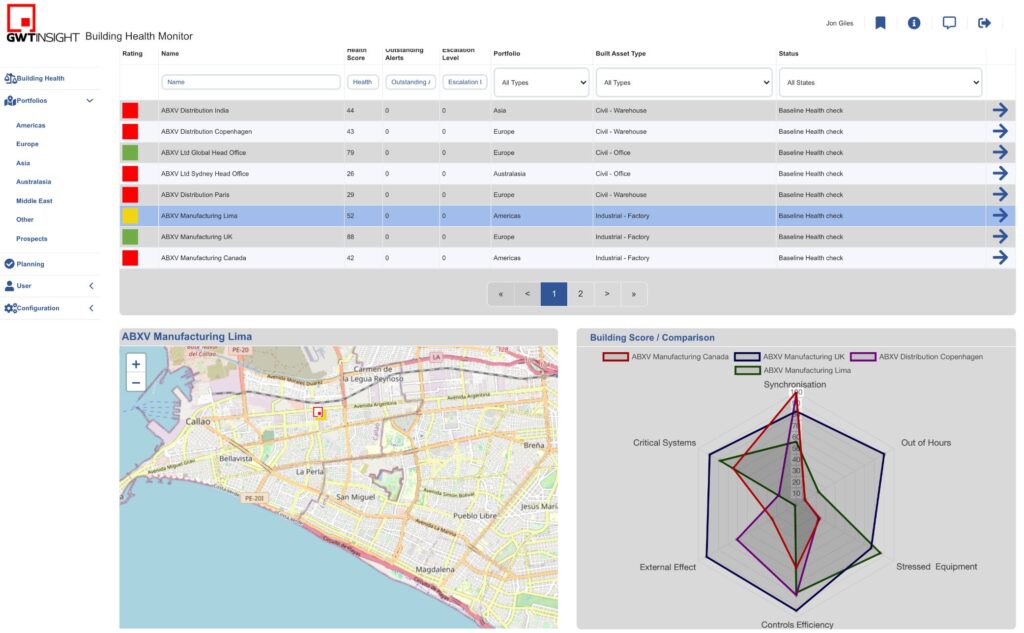Open ABXV Ltd Global Head Office arrow
This screenshot has width=1024, height=633.
click(x=1000, y=152)
